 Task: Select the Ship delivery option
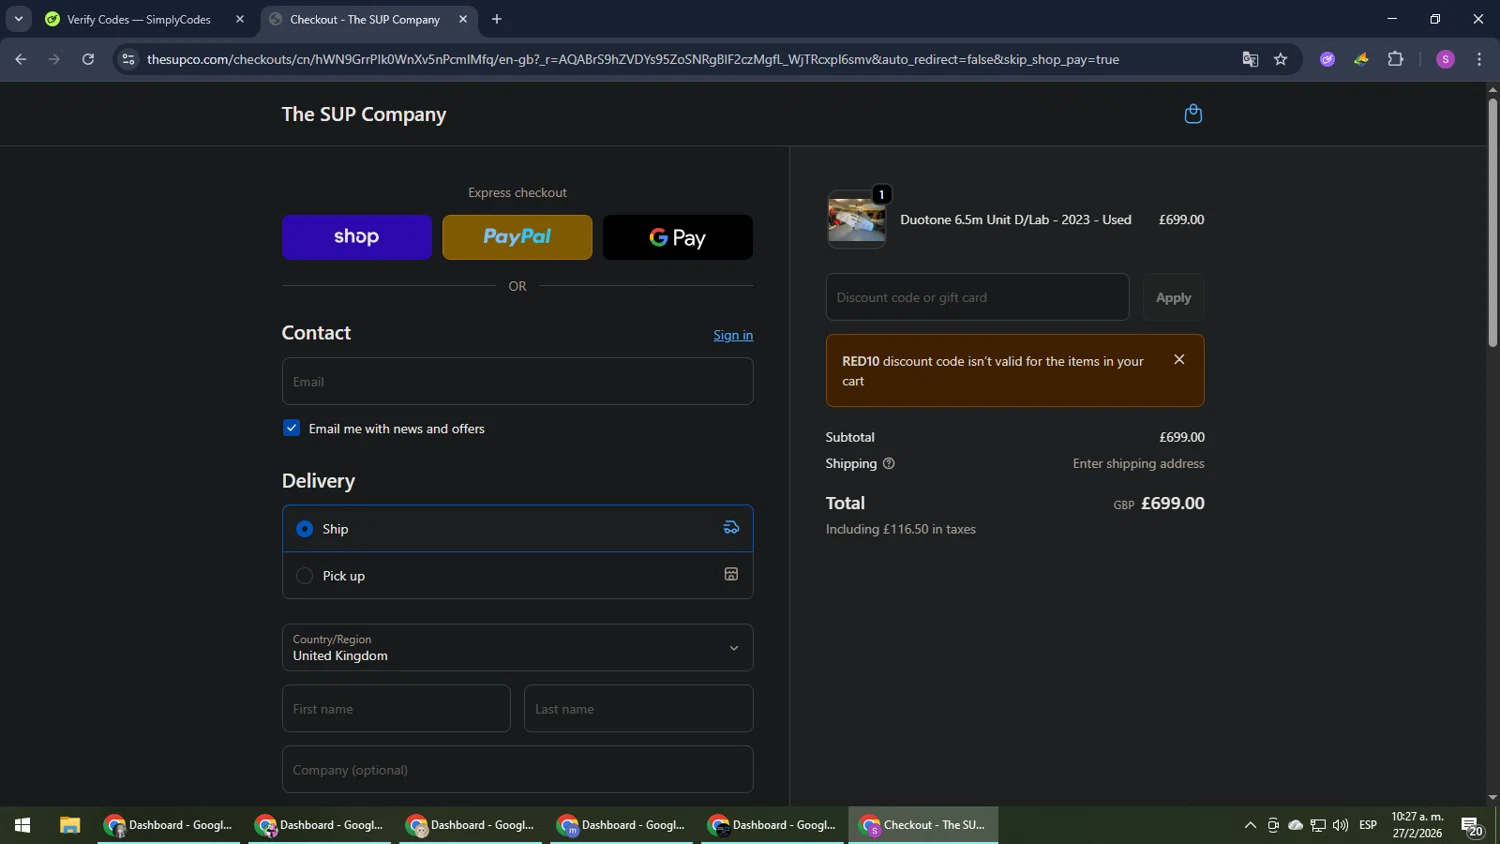pyautogui.click(x=517, y=528)
